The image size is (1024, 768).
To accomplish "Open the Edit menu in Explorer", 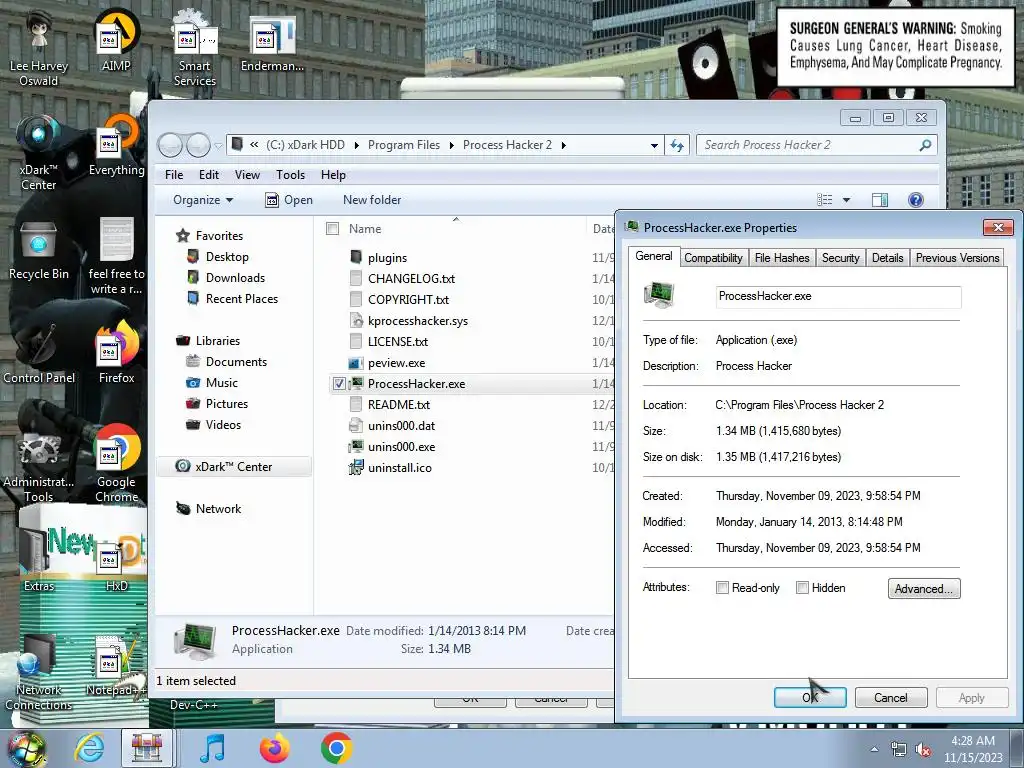I will point(209,175).
